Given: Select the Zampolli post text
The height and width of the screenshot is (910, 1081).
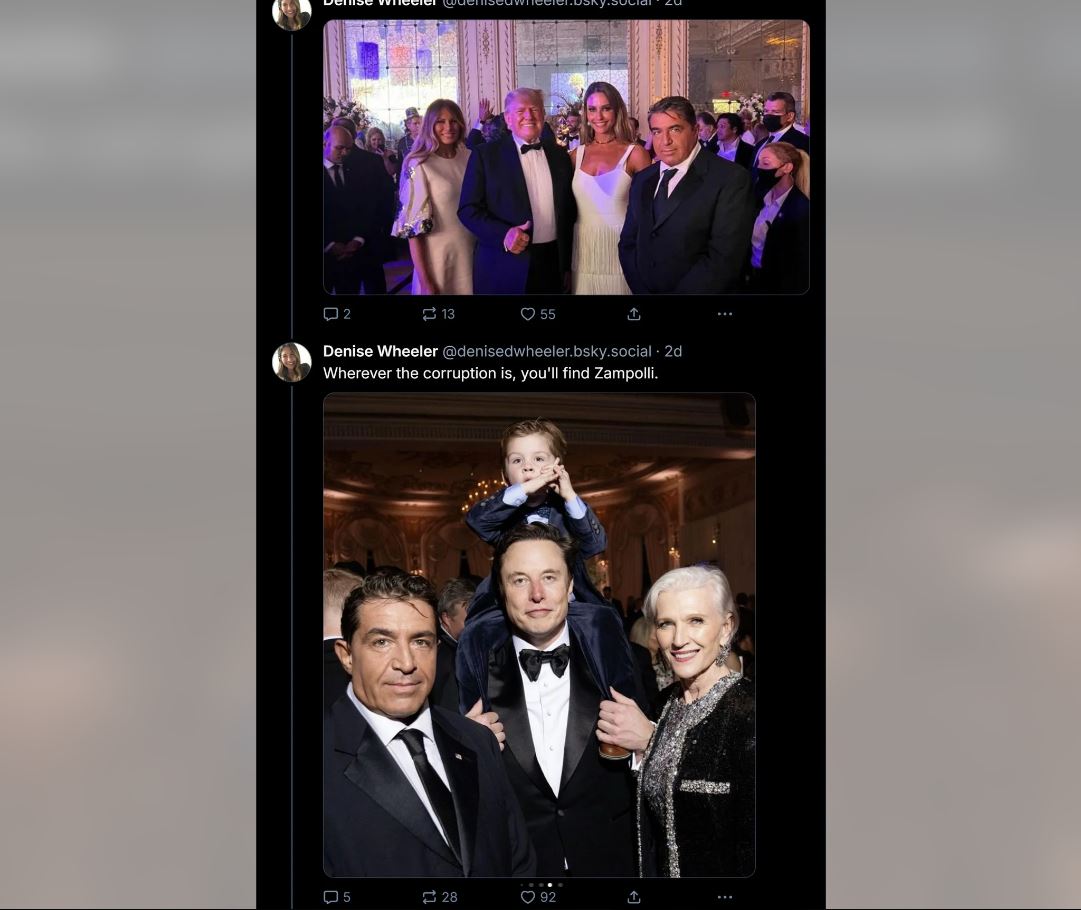Looking at the screenshot, I should tap(490, 374).
